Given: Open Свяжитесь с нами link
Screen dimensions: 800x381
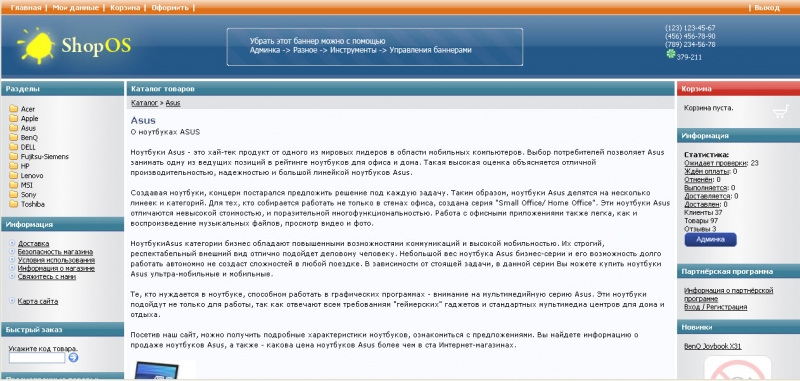Looking at the screenshot, I should click(47, 276).
